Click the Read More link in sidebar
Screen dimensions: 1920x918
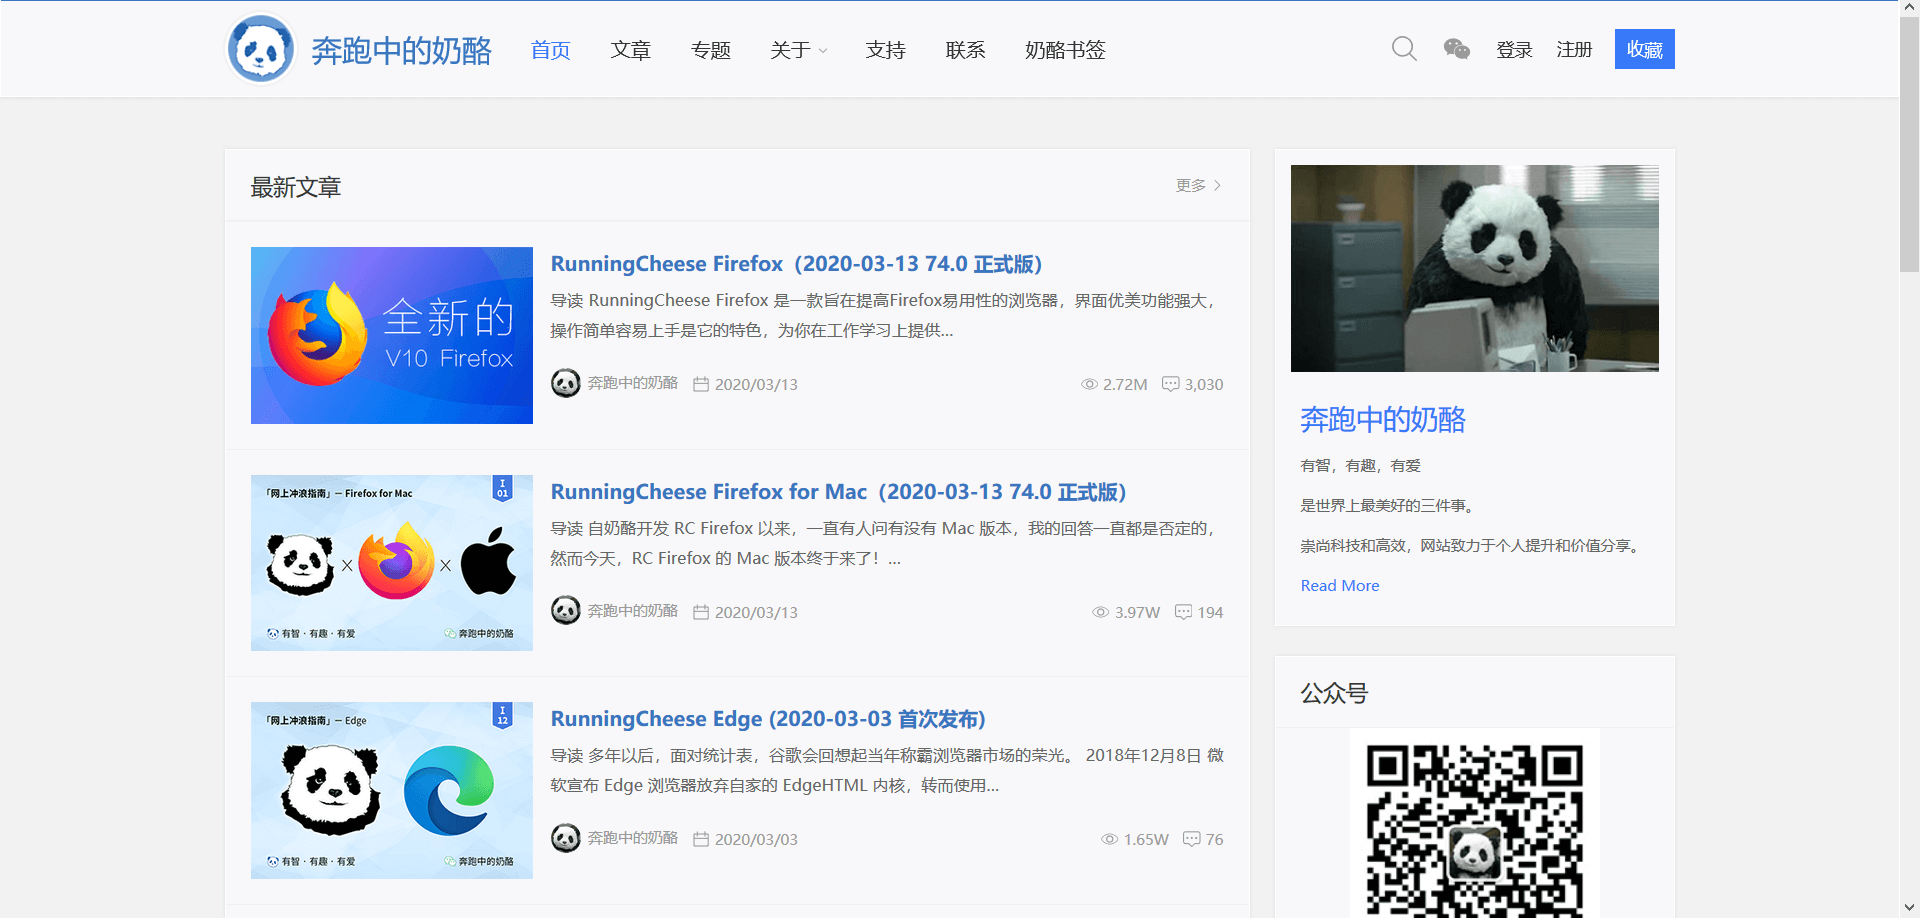pyautogui.click(x=1340, y=585)
